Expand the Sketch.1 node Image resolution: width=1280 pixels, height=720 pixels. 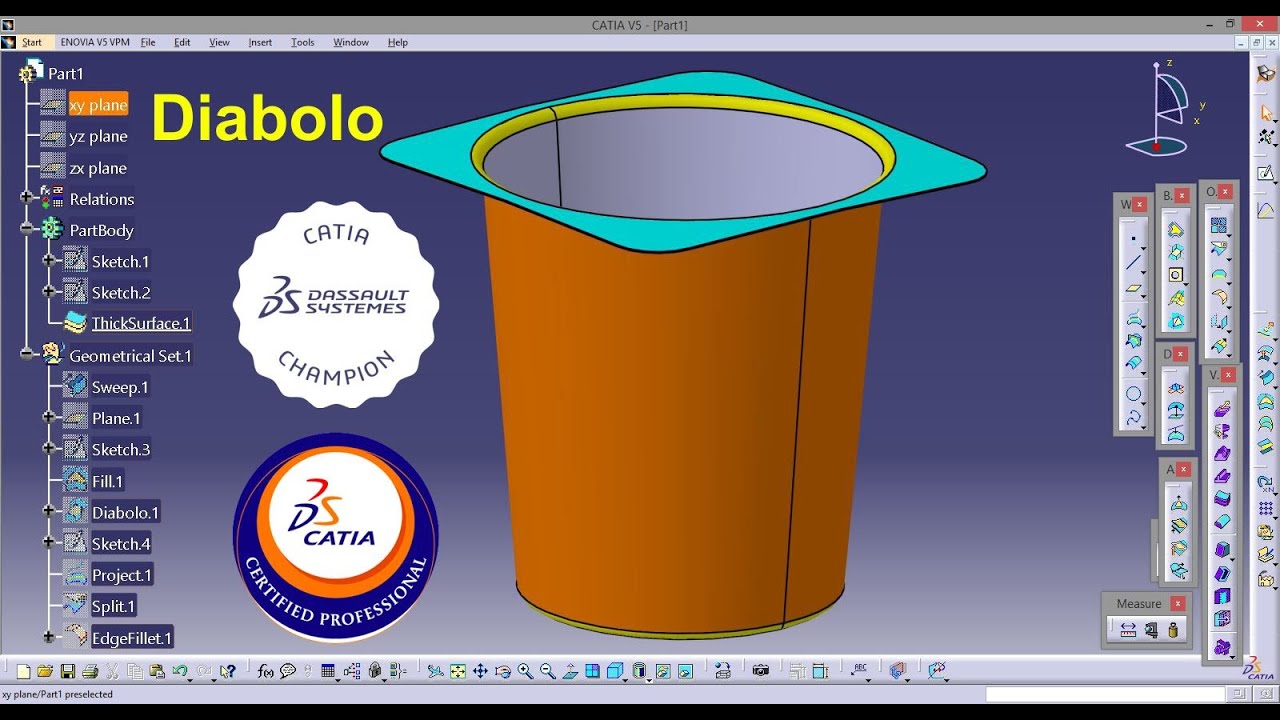[48, 260]
